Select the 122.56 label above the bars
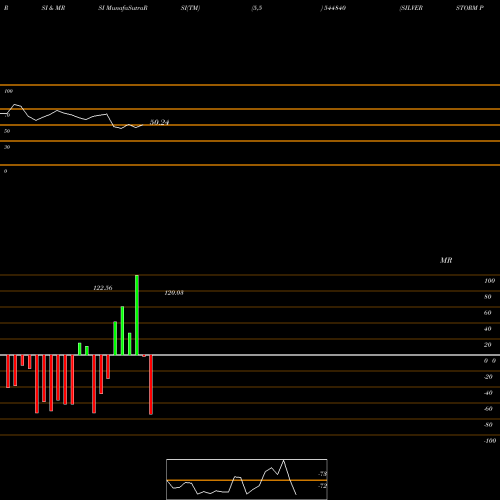Viewport: 500px width, 500px height. click(103, 288)
